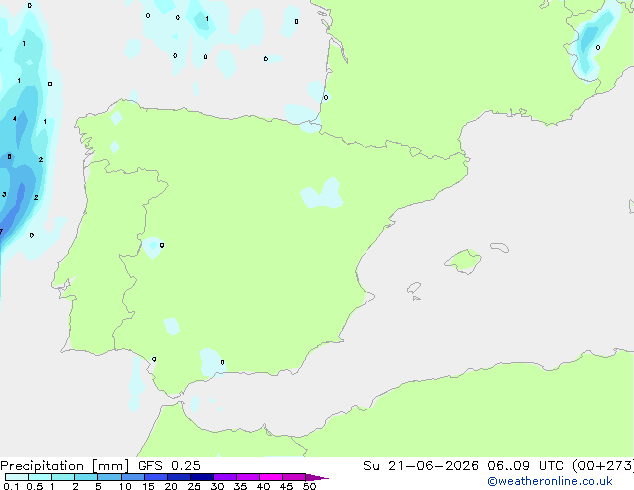Select the legend swatch between 2 and 5
The width and height of the screenshot is (634, 490).
pos(86,477)
